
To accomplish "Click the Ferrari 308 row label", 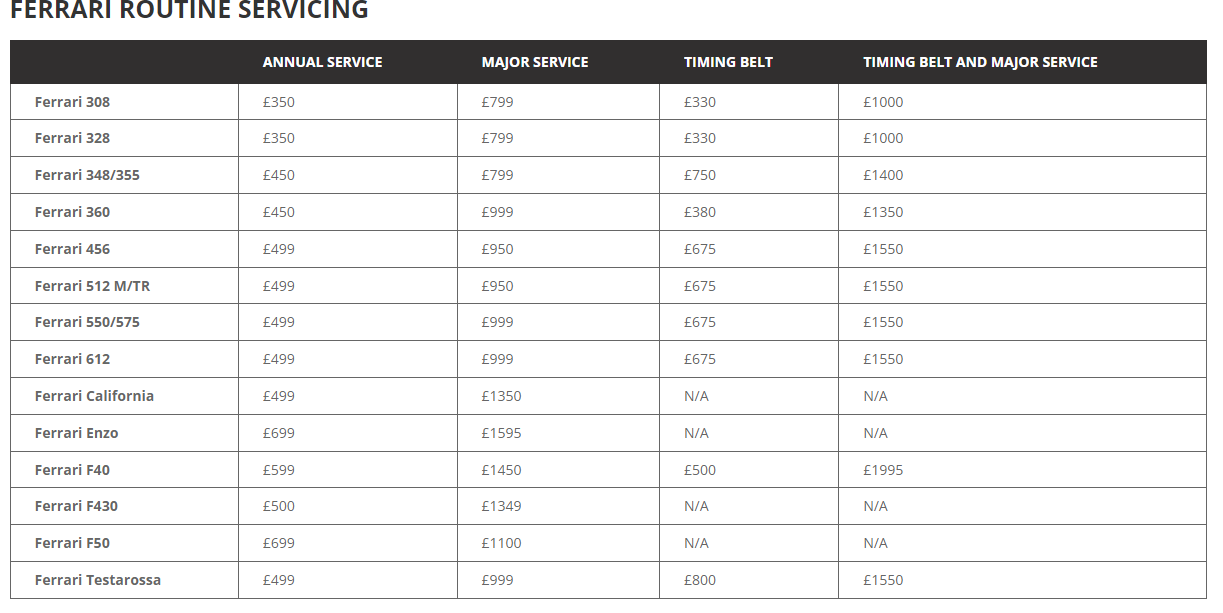I will [x=72, y=102].
